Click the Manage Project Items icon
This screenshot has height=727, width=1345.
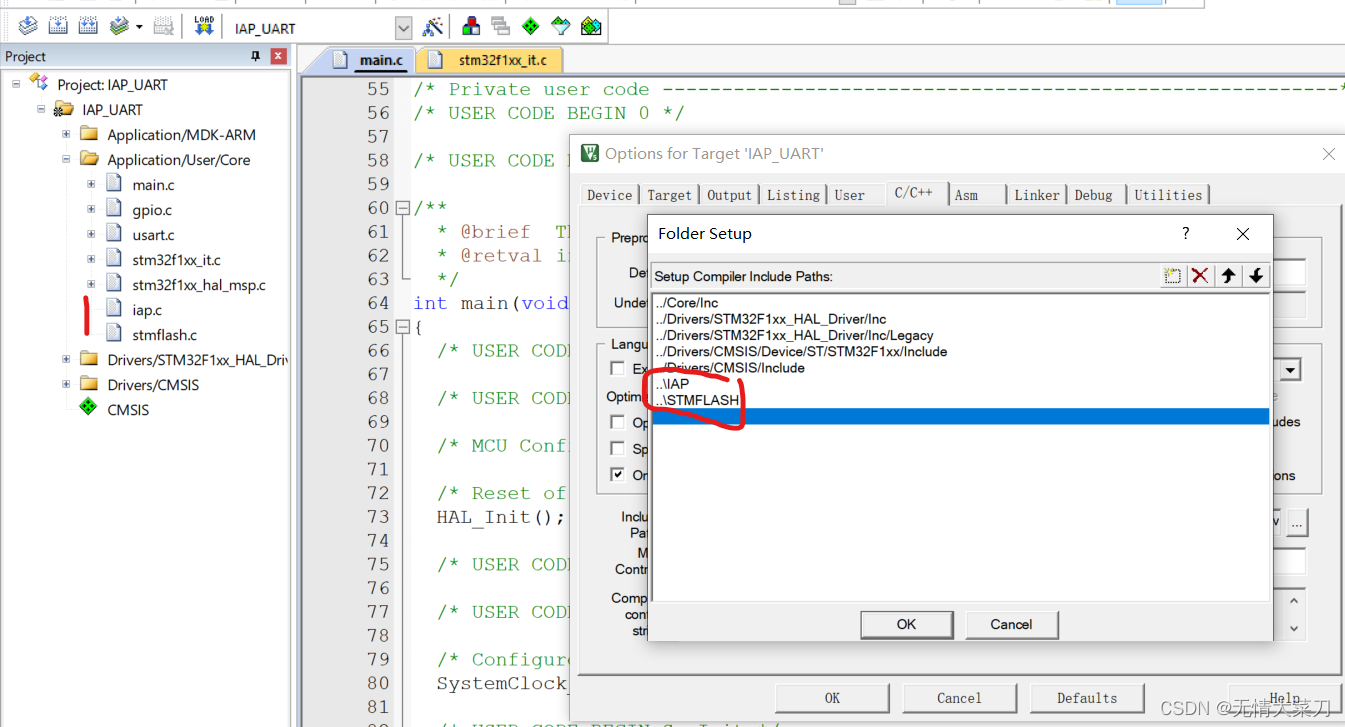pos(471,27)
